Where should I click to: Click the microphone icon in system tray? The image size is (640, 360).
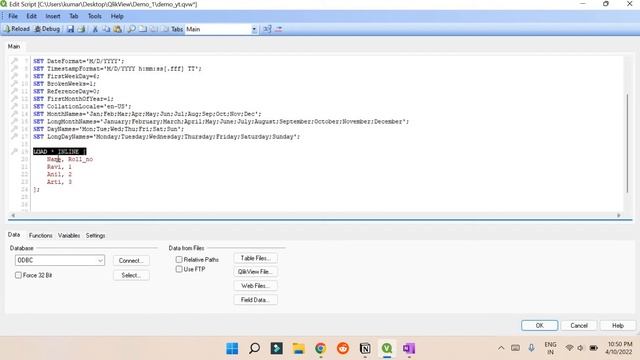pos(531,348)
